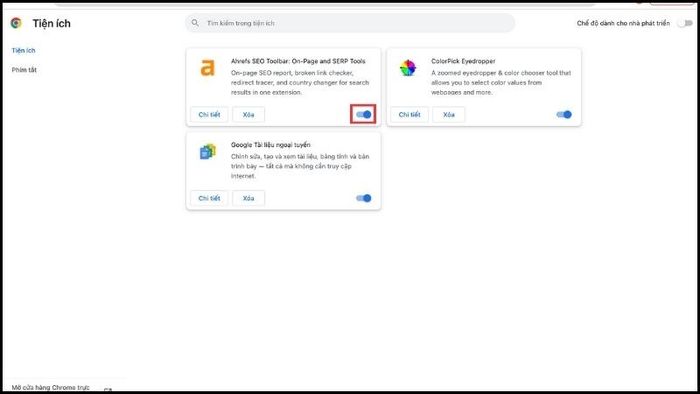The height and width of the screenshot is (394, 700).
Task: Click the description starting A zoomed eyedropper
Action: pyautogui.click(x=501, y=83)
